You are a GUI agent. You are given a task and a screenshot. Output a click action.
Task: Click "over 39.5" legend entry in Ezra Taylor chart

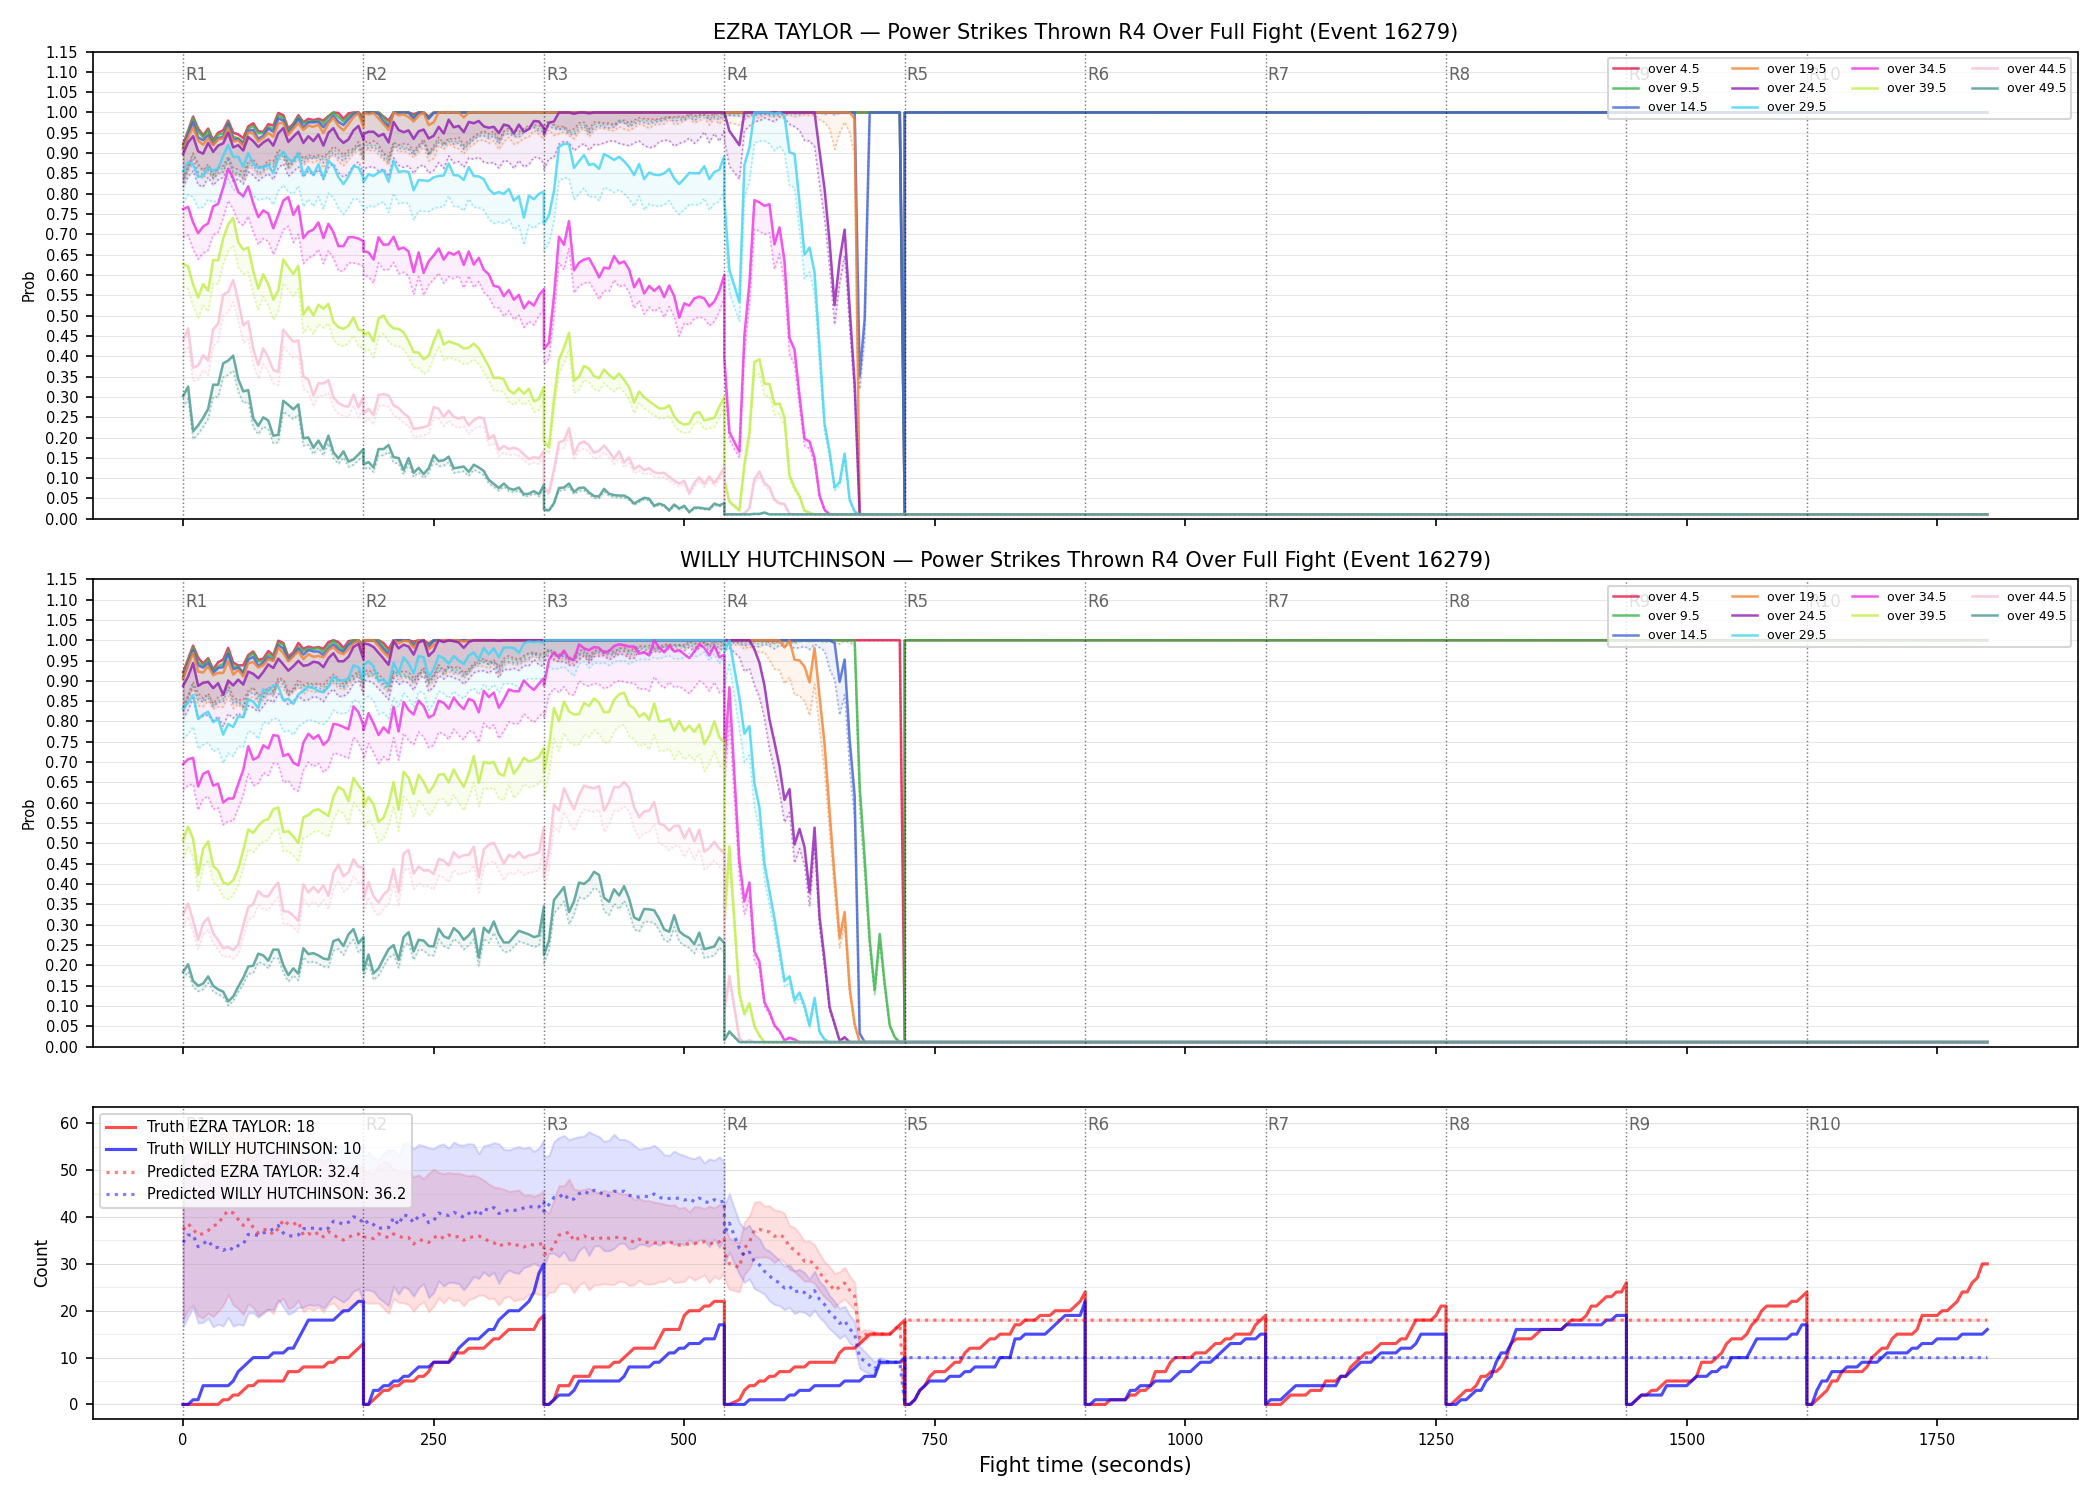tap(1898, 88)
